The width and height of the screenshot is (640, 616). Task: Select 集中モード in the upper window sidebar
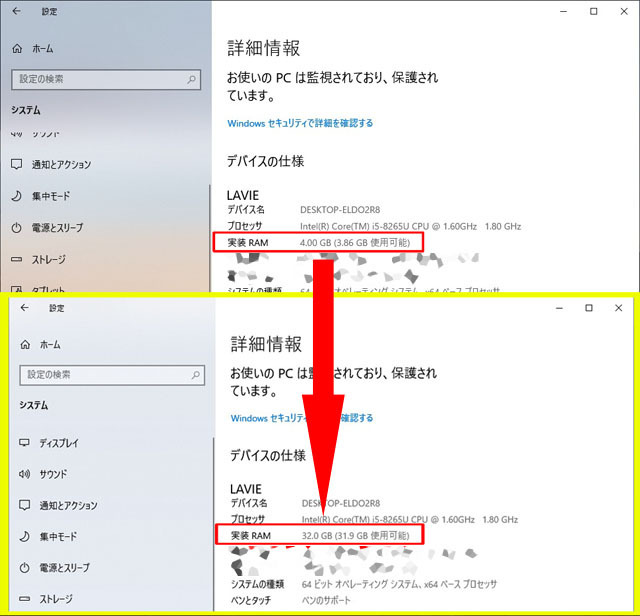pyautogui.click(x=40, y=196)
